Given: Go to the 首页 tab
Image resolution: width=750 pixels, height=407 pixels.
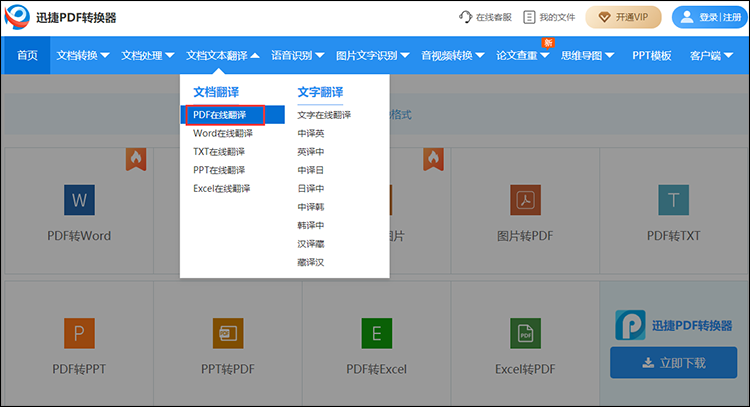Looking at the screenshot, I should click(27, 55).
